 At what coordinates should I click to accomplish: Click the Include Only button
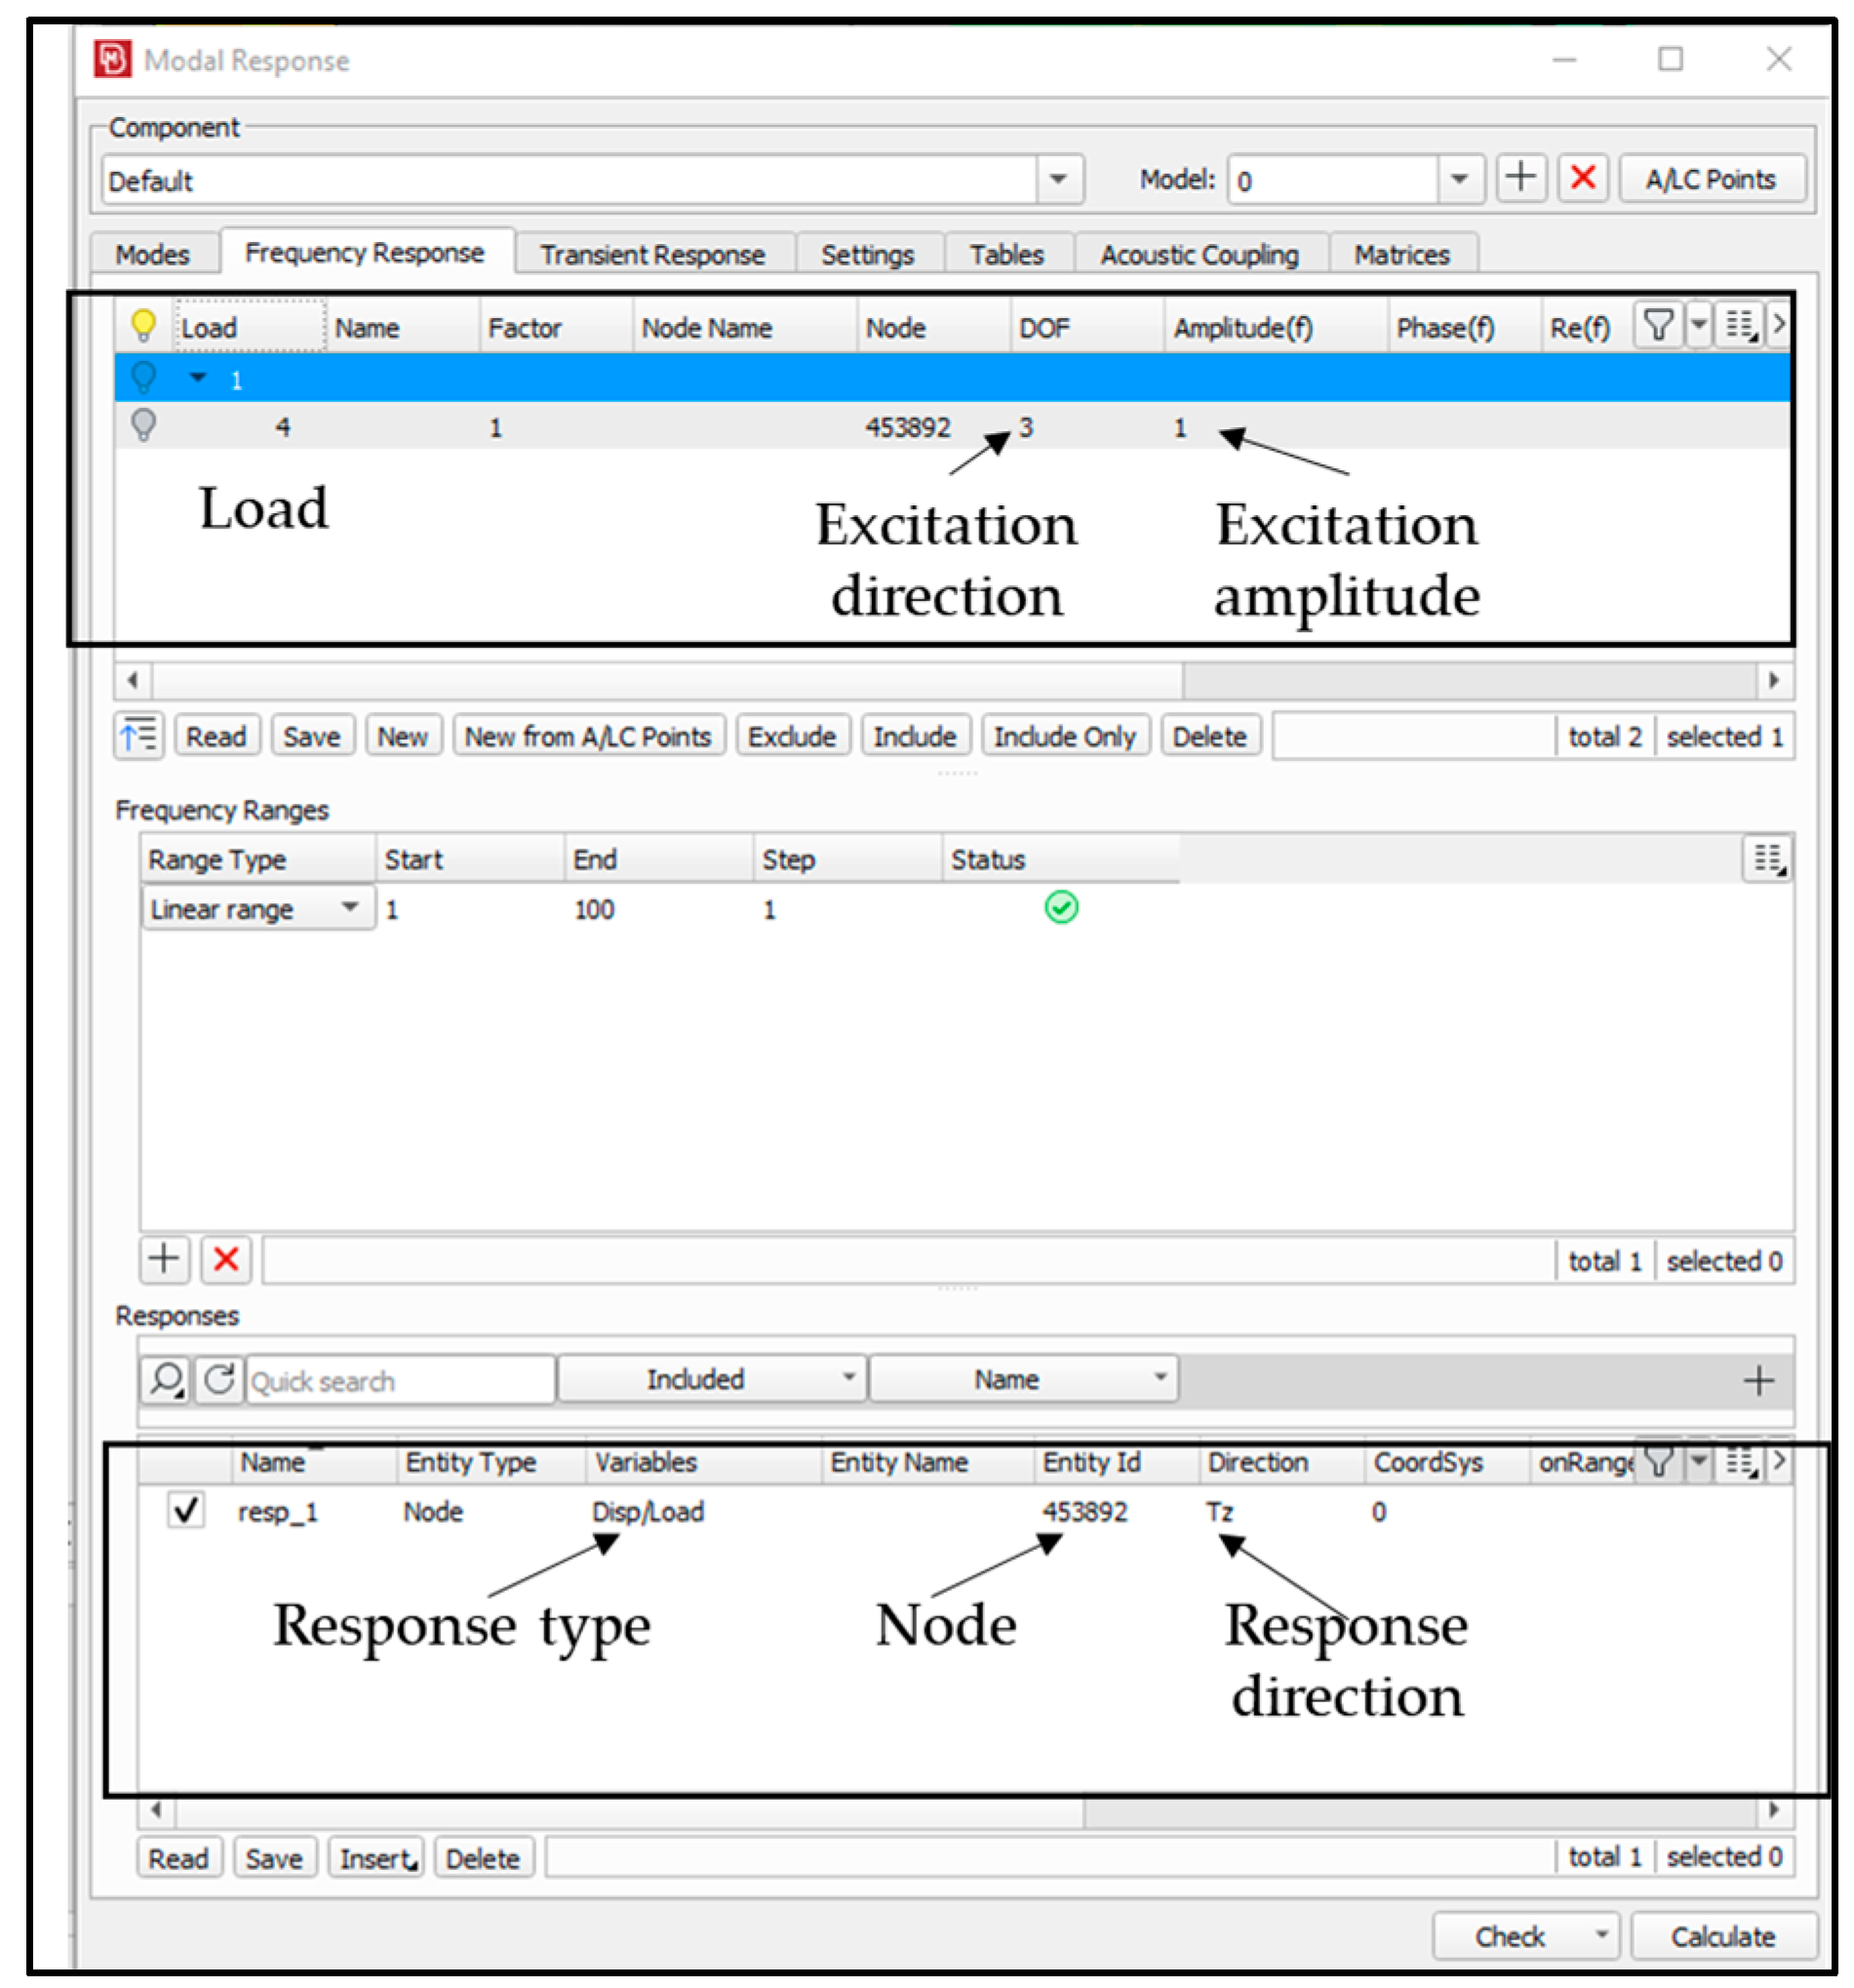coord(1064,736)
